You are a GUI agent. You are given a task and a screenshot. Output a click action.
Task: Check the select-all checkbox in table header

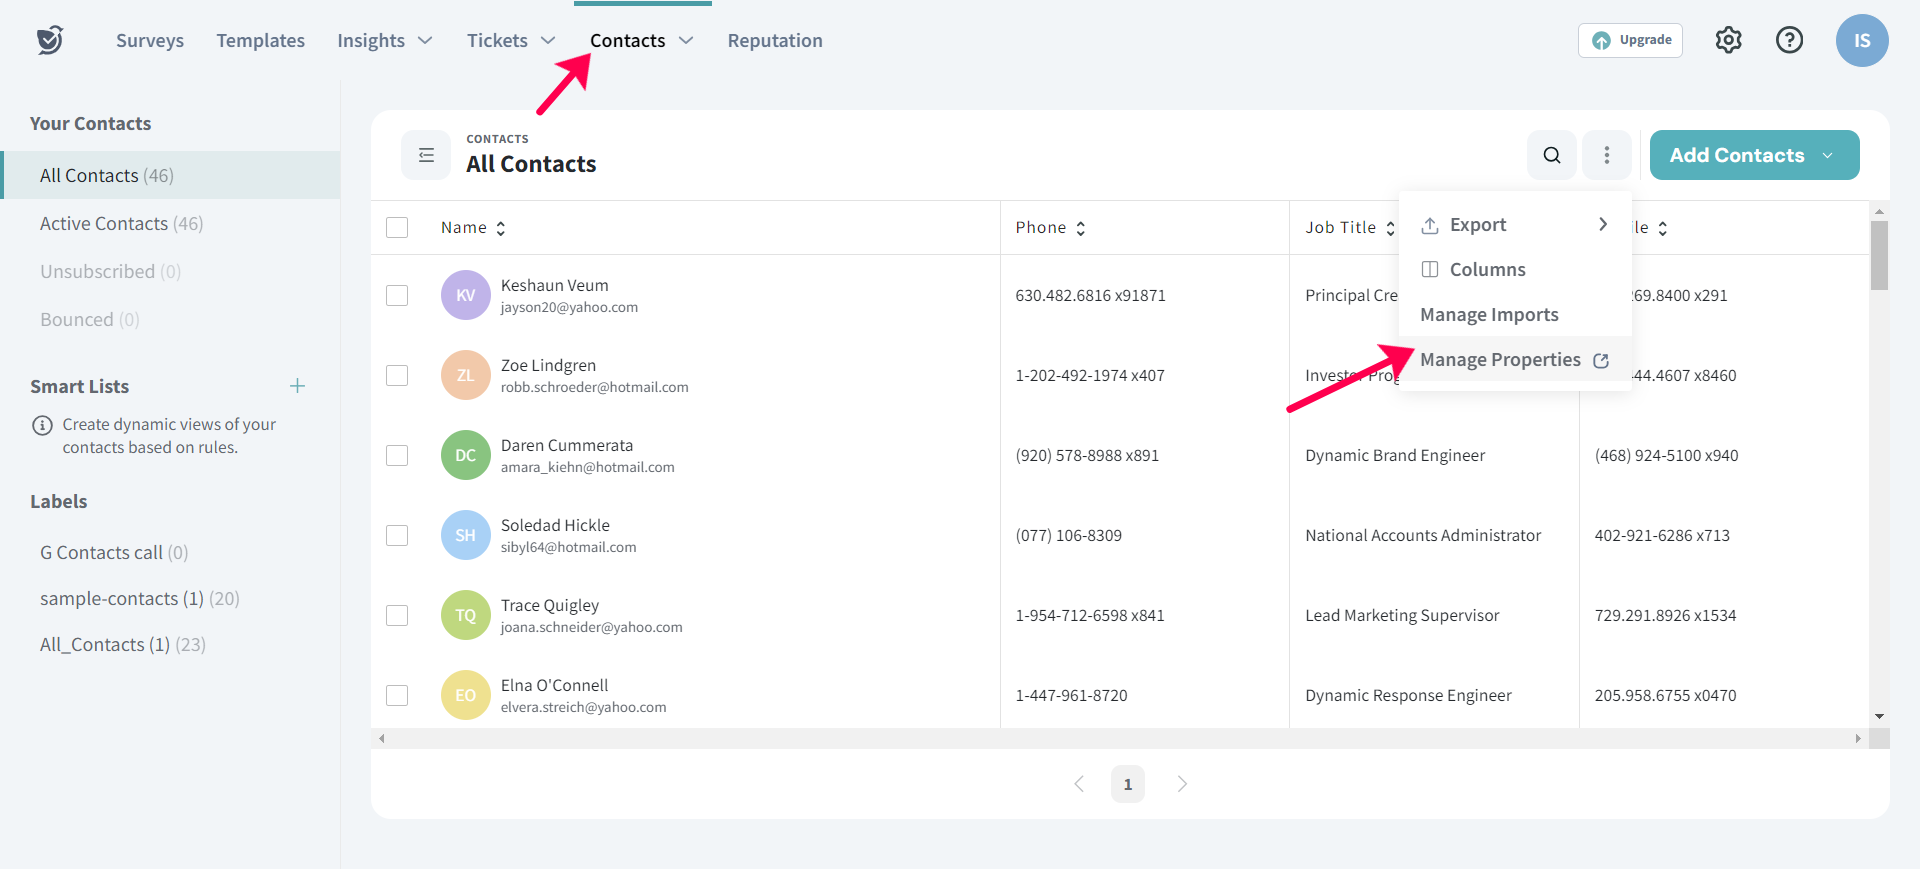(x=397, y=228)
